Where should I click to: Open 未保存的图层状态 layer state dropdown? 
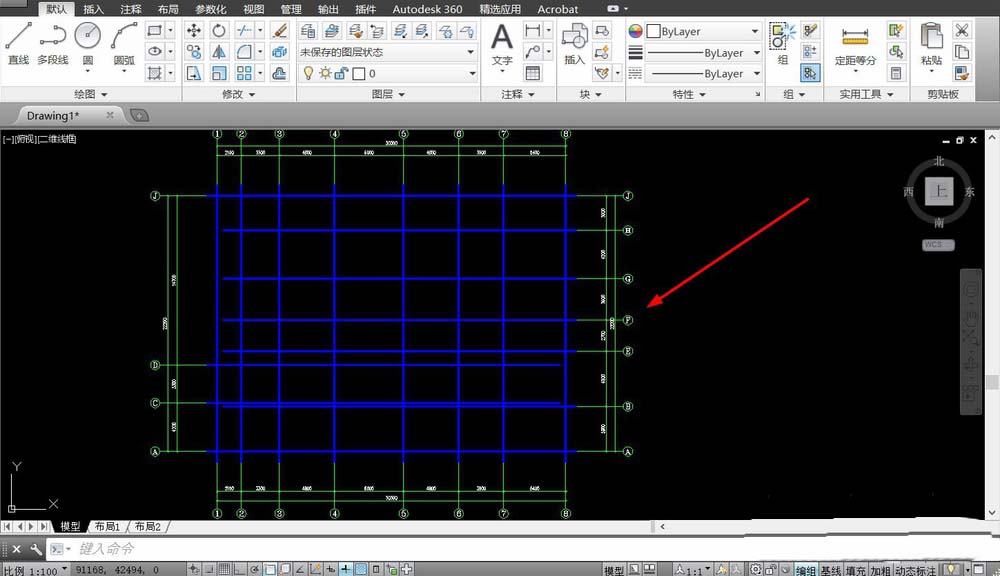[x=387, y=52]
